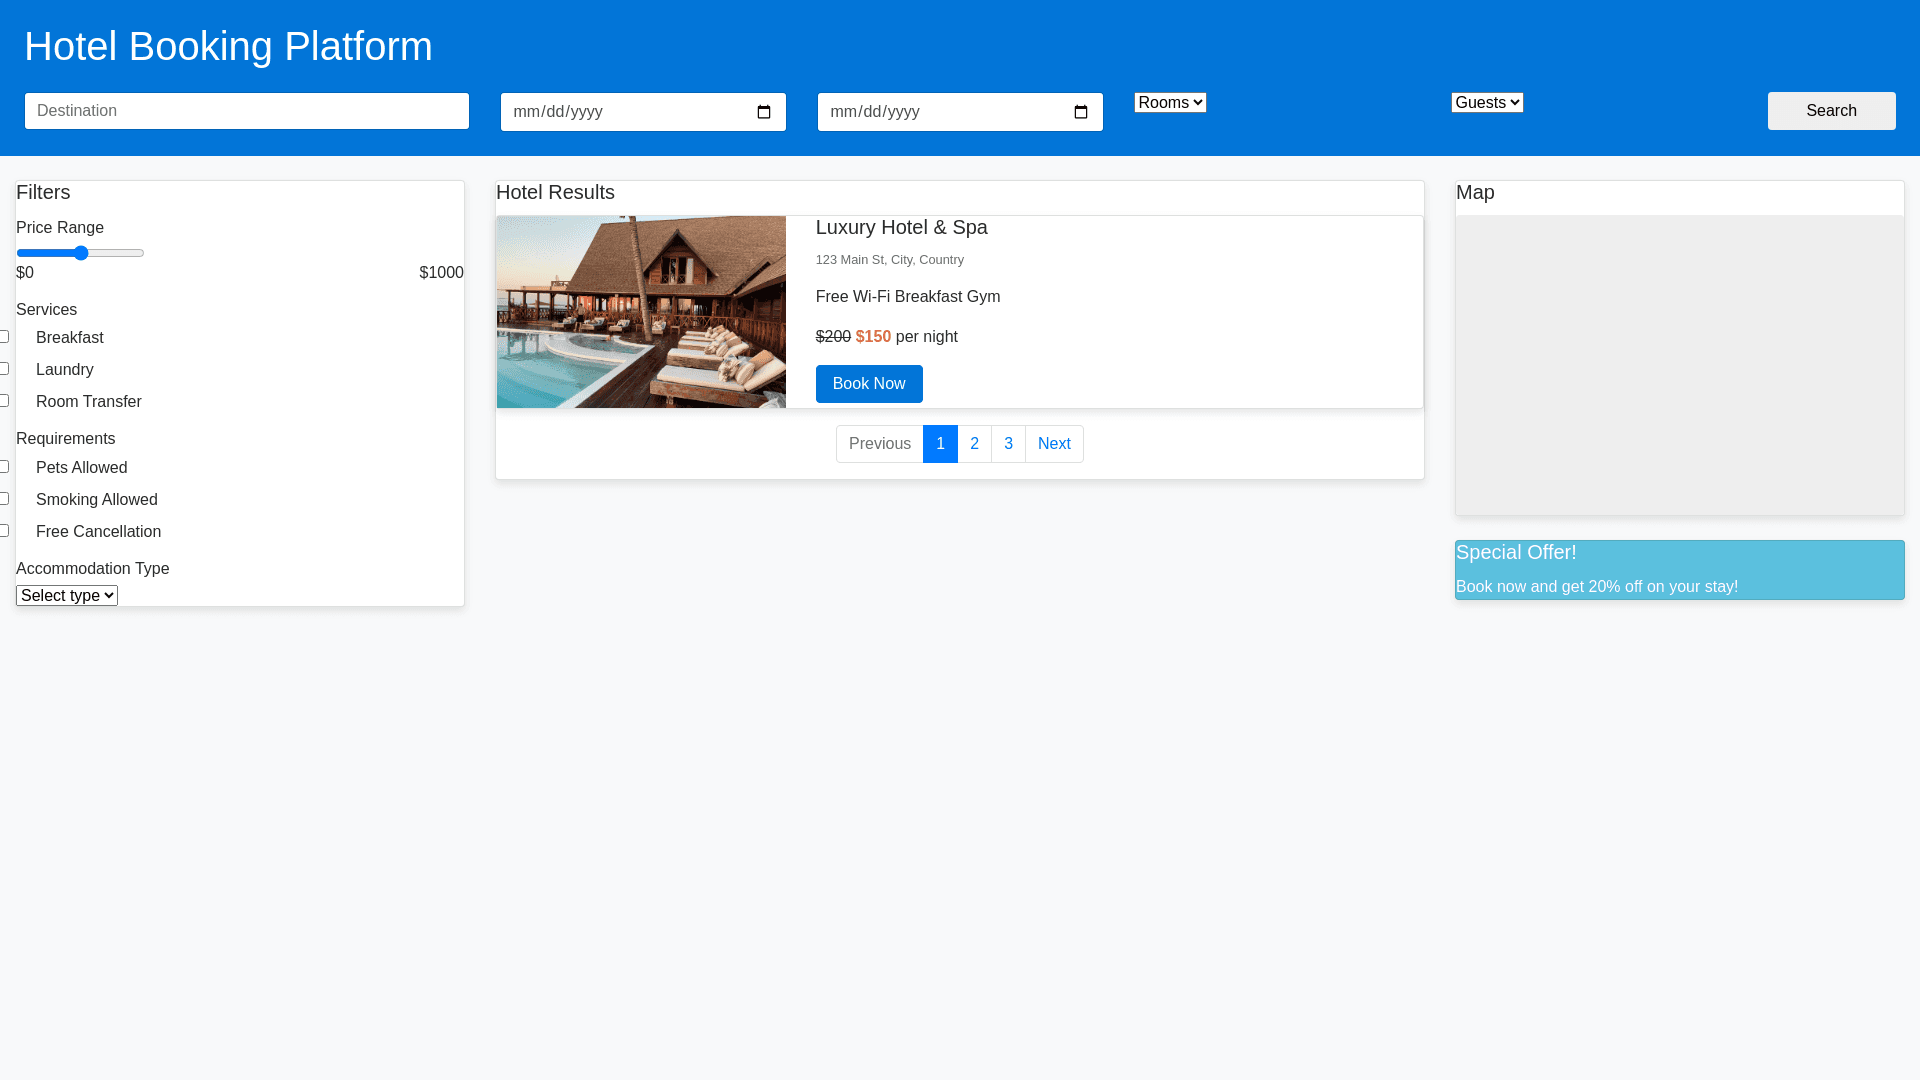1920x1080 pixels.
Task: Click the Price Range slider handle
Action: point(81,253)
